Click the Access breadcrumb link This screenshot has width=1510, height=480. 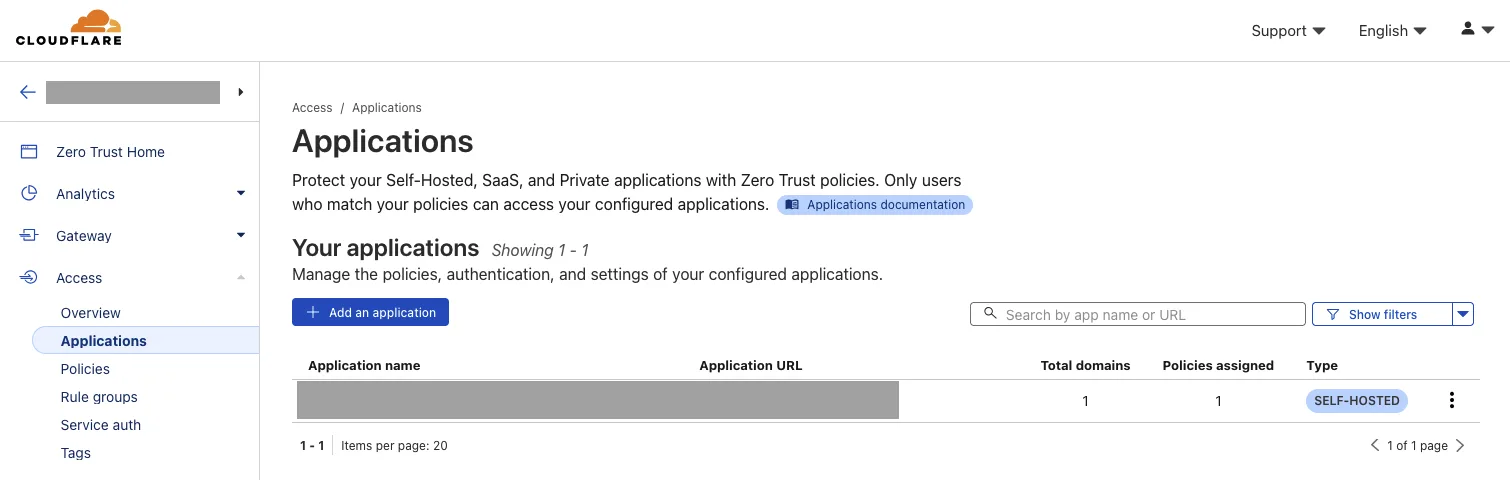tap(312, 108)
